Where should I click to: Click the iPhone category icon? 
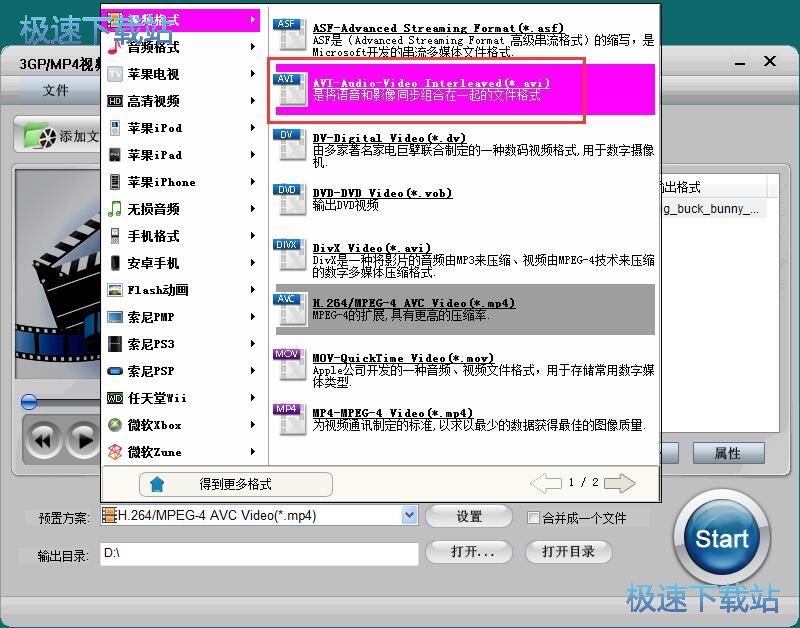pyautogui.click(x=115, y=182)
